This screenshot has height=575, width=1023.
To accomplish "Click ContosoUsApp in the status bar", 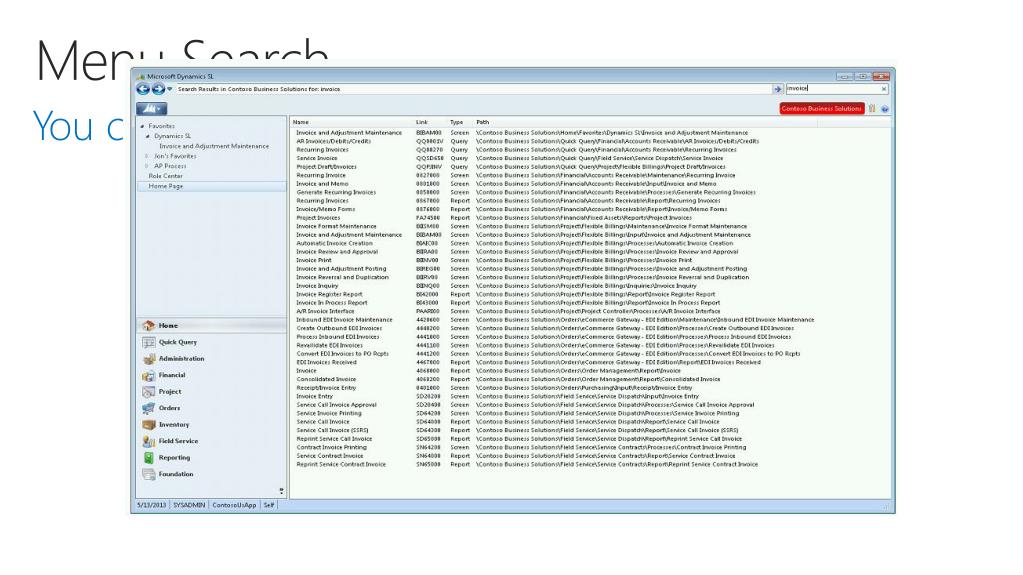I will pos(234,505).
